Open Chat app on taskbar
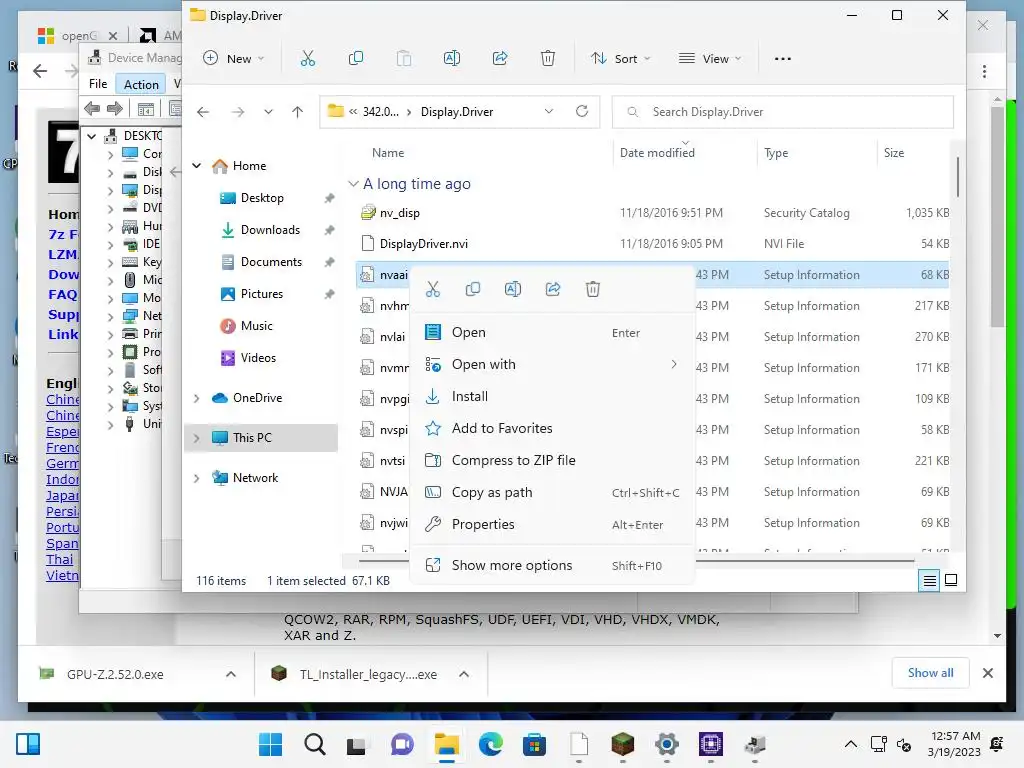 tap(402, 744)
